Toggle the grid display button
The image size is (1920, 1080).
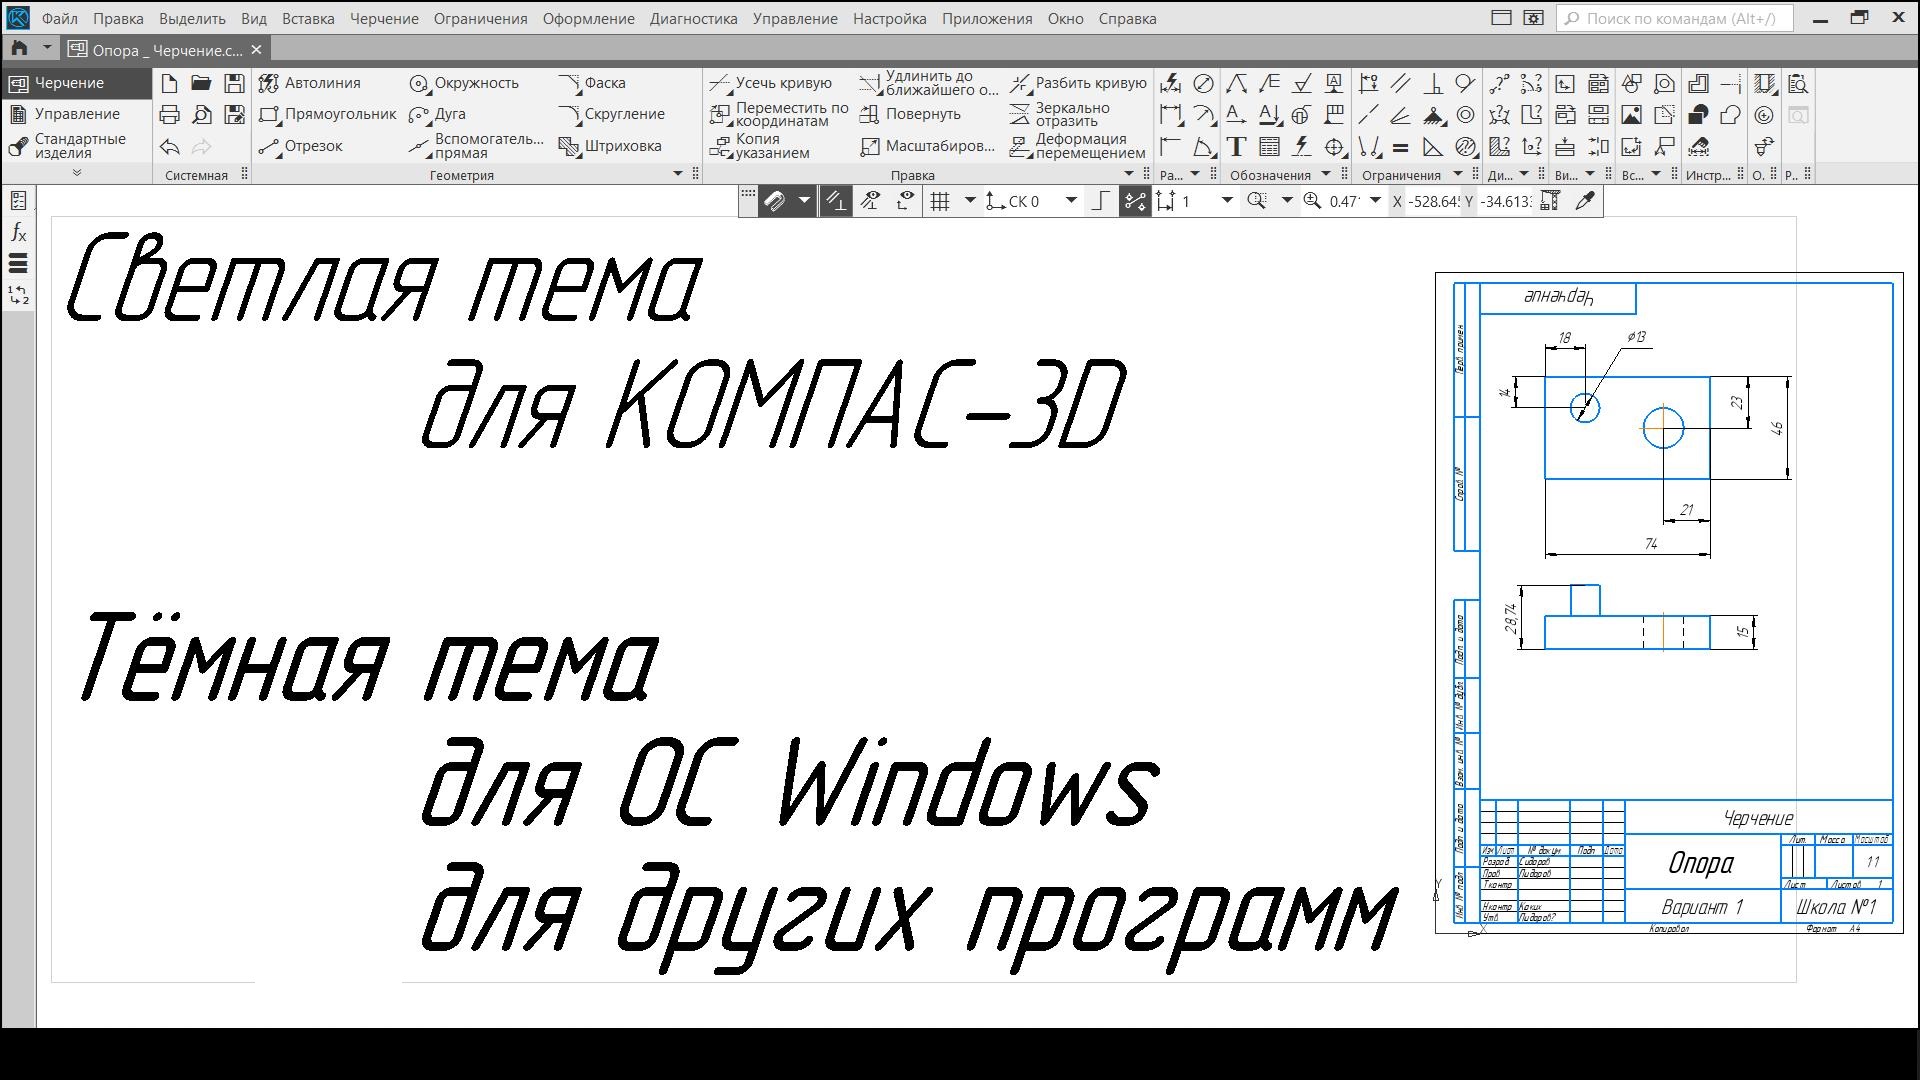(940, 201)
